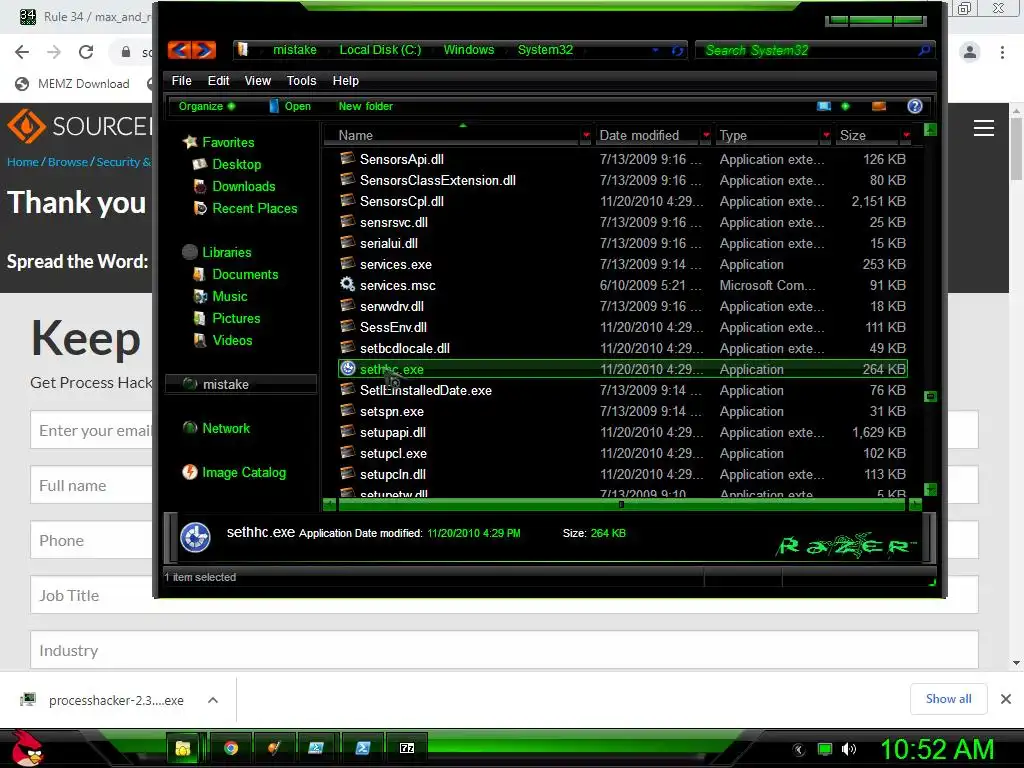Screen dimensions: 1024x768
Task: Open the Chrome profile avatar
Action: [x=970, y=52]
